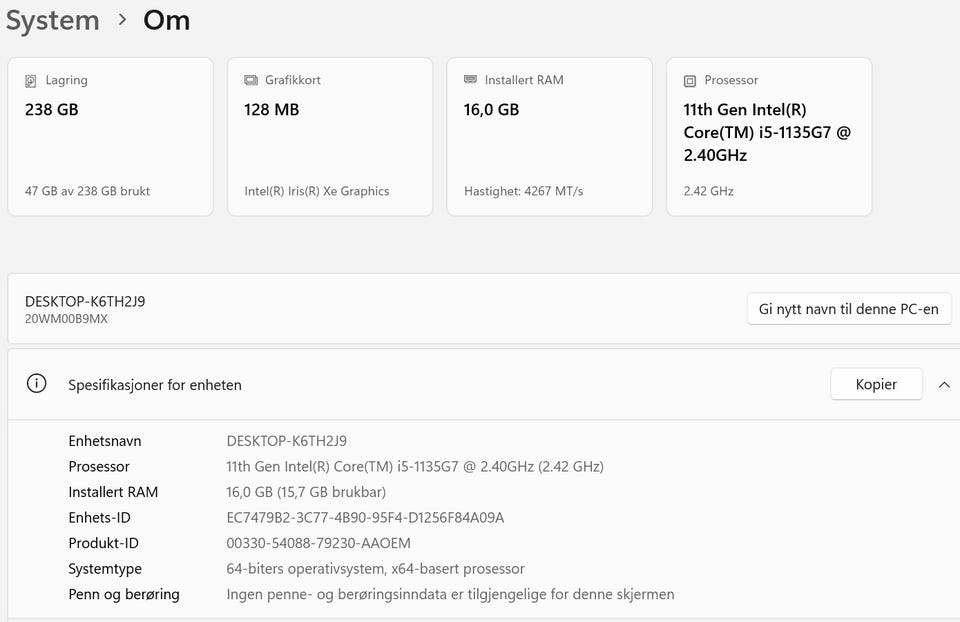Click the DESKTOP-K6TH2J9 PC name heading
This screenshot has width=960, height=622.
coord(85,301)
